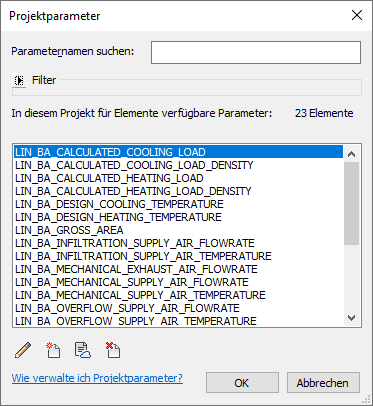Click the pencil edit parameter icon
Screen dimensions: 373x406
tap(23, 350)
